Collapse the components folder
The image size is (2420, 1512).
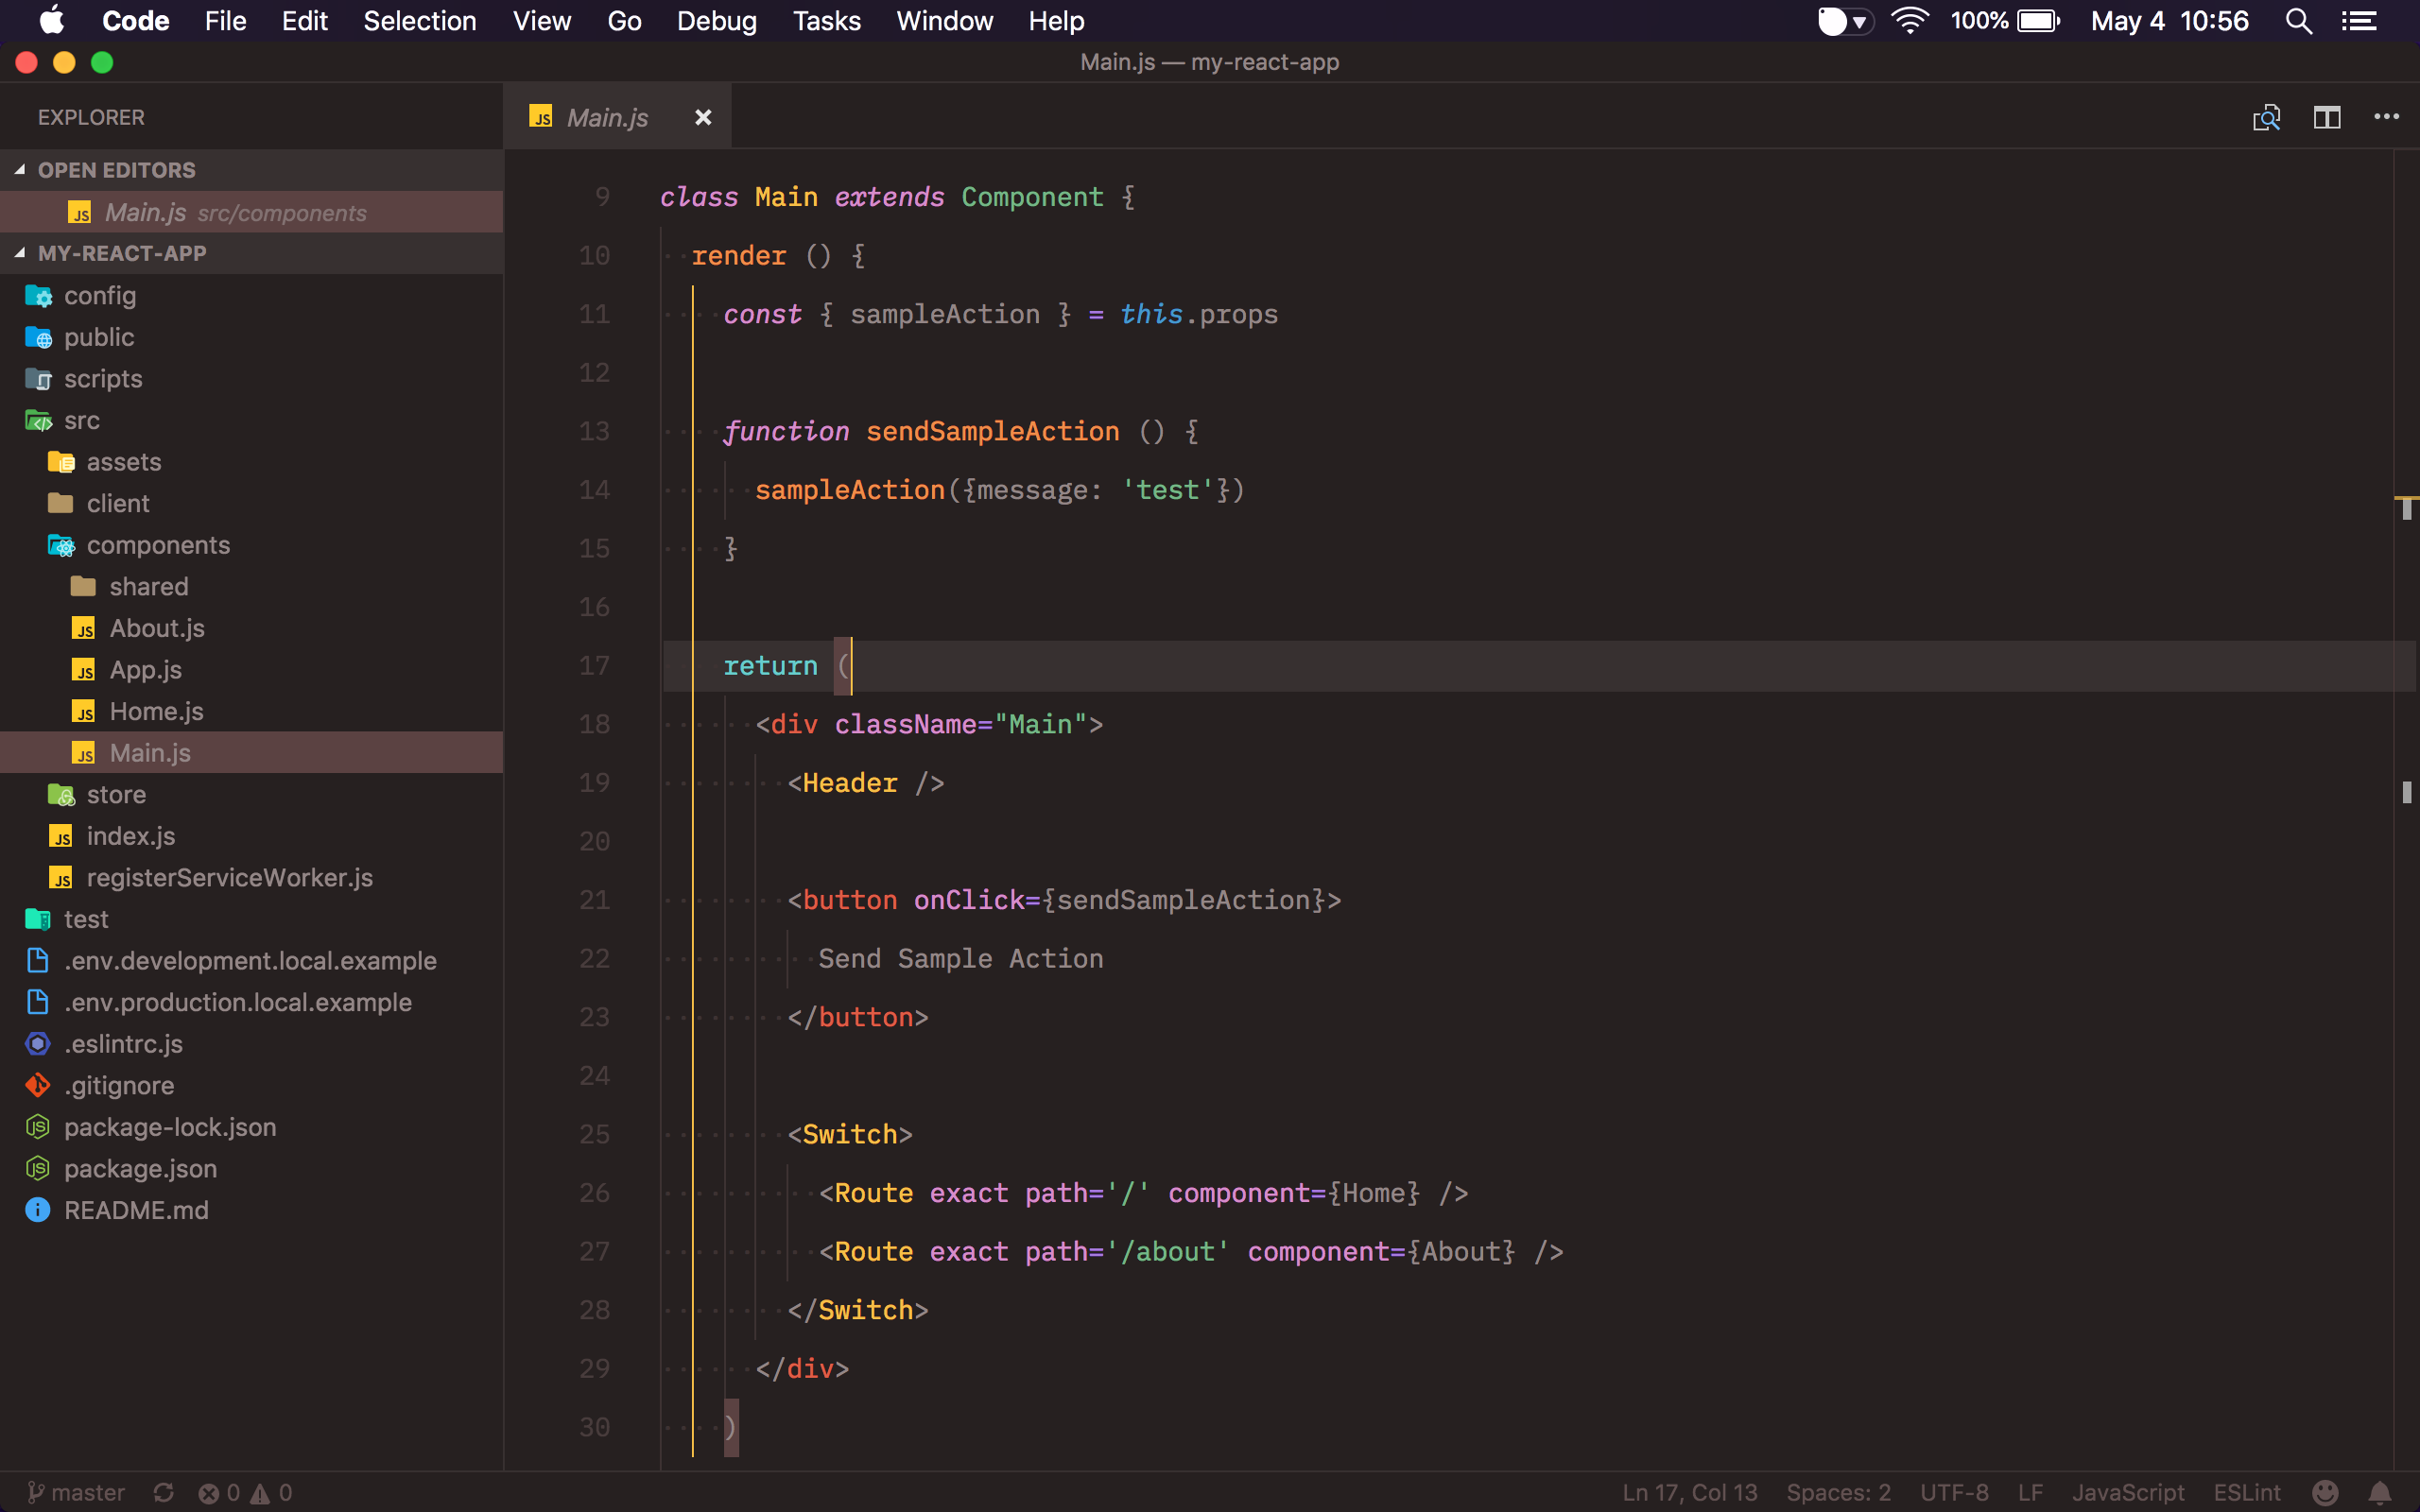(158, 545)
